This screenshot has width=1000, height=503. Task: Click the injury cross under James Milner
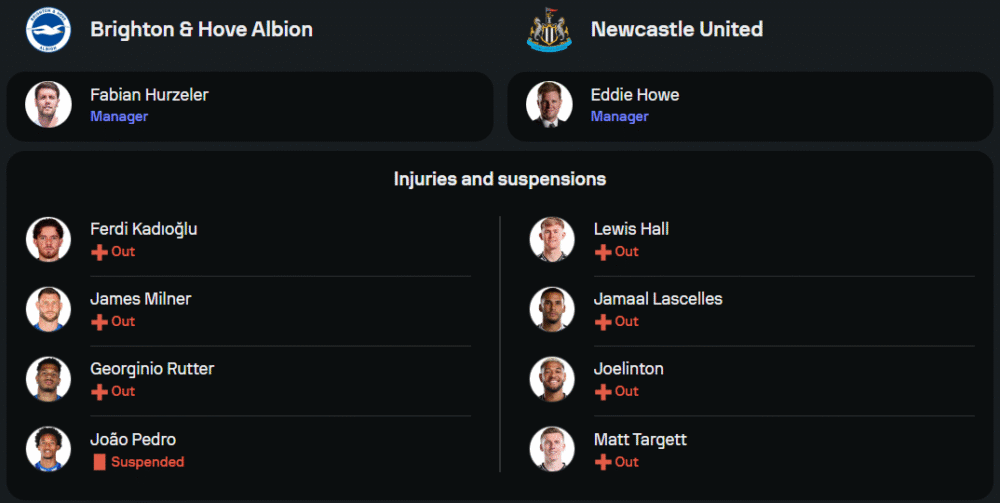(99, 322)
